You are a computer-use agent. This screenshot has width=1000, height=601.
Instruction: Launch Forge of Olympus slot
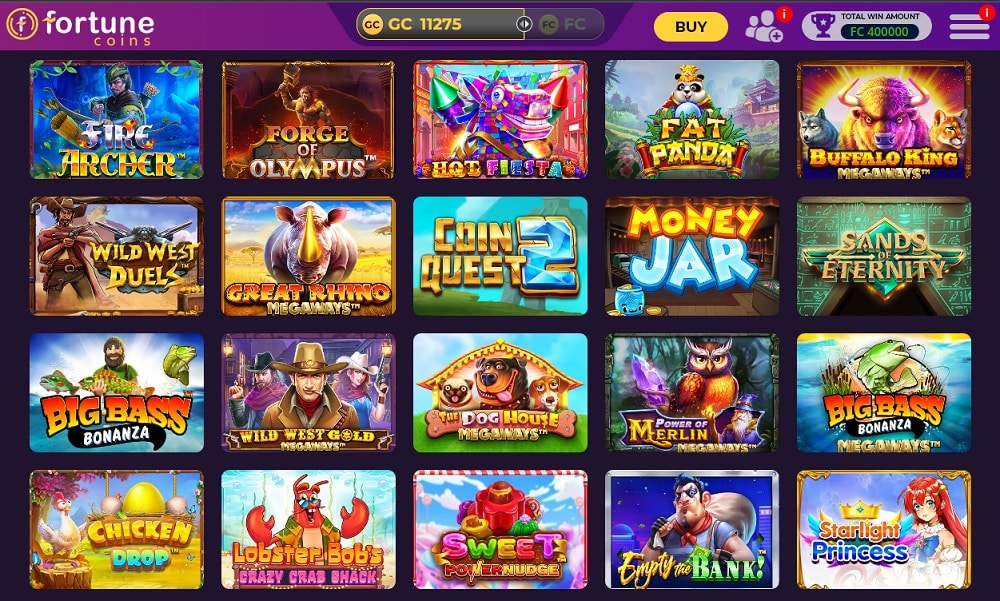click(308, 119)
